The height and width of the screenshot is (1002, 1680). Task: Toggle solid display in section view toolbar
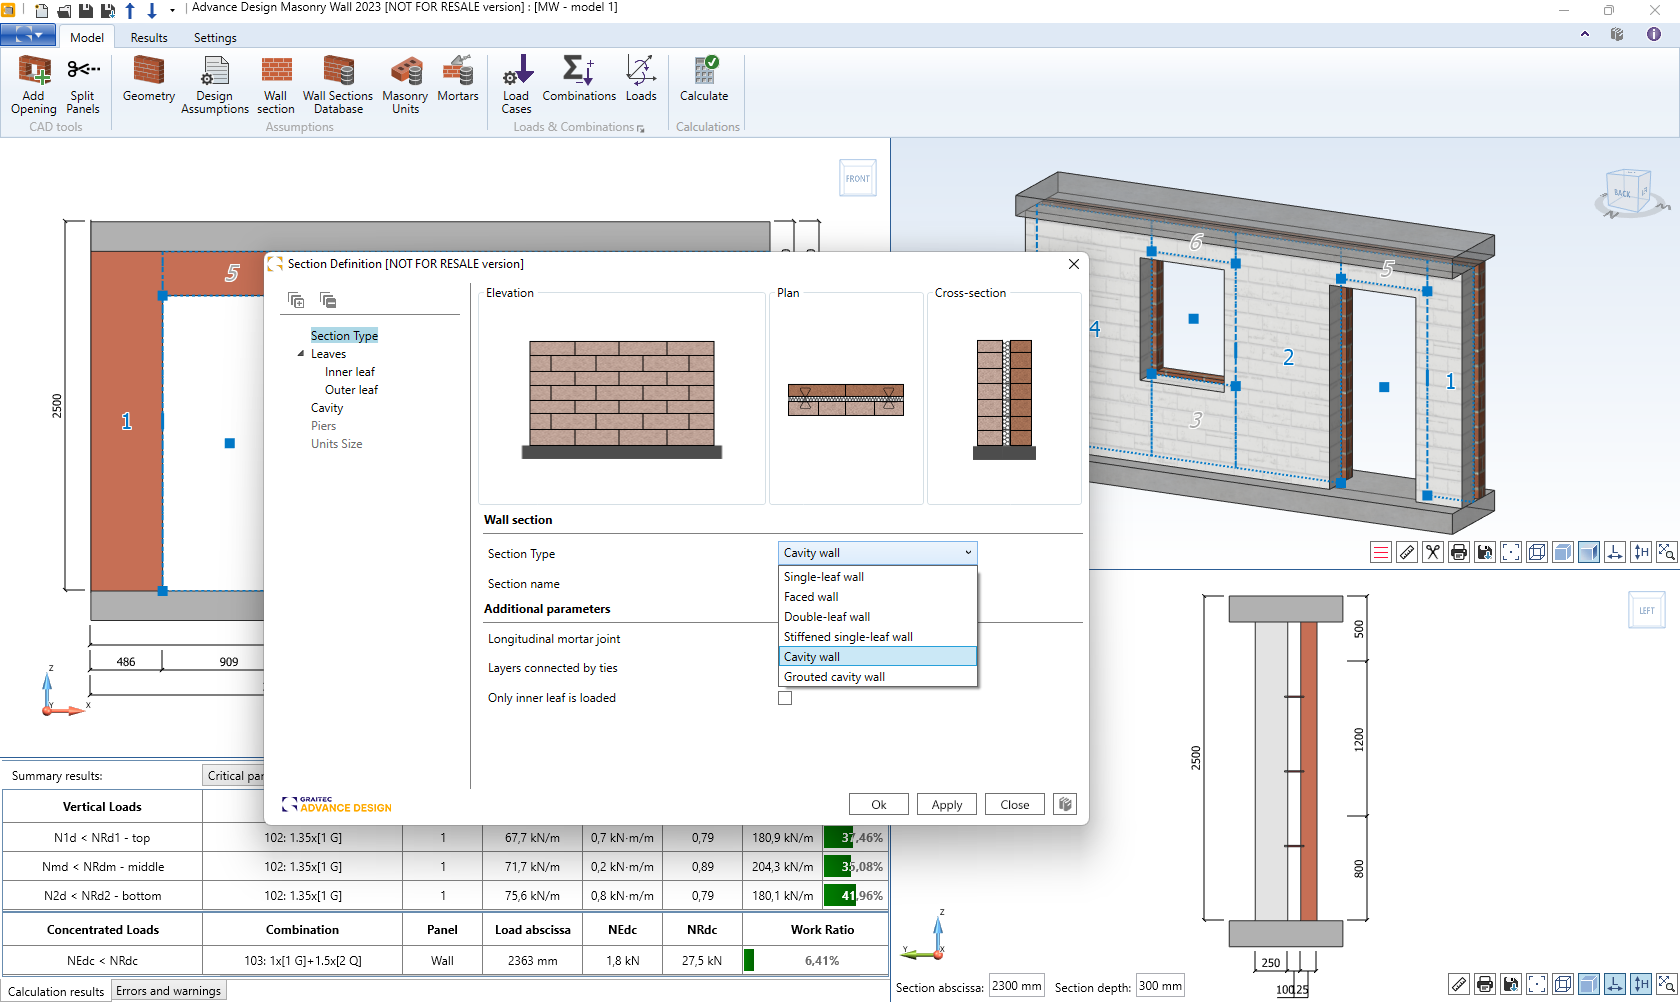1589,985
